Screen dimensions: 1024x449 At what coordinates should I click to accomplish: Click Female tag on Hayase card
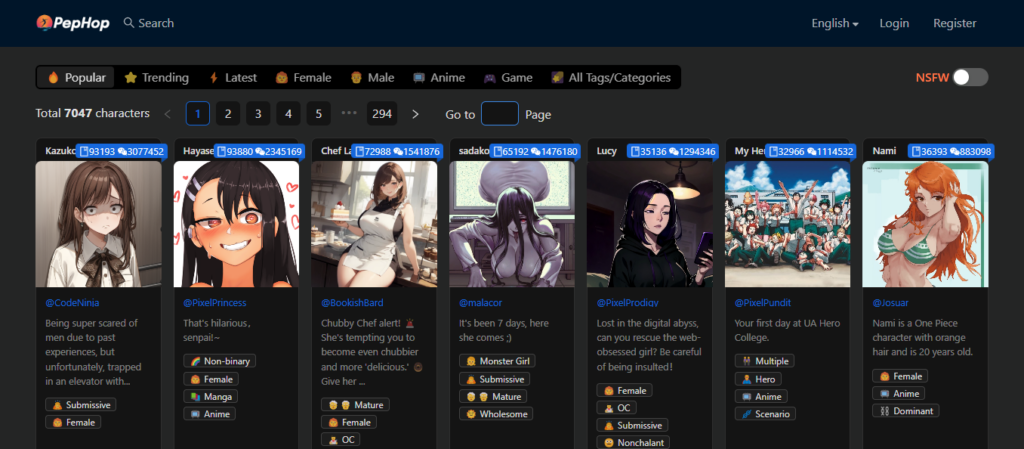[211, 379]
